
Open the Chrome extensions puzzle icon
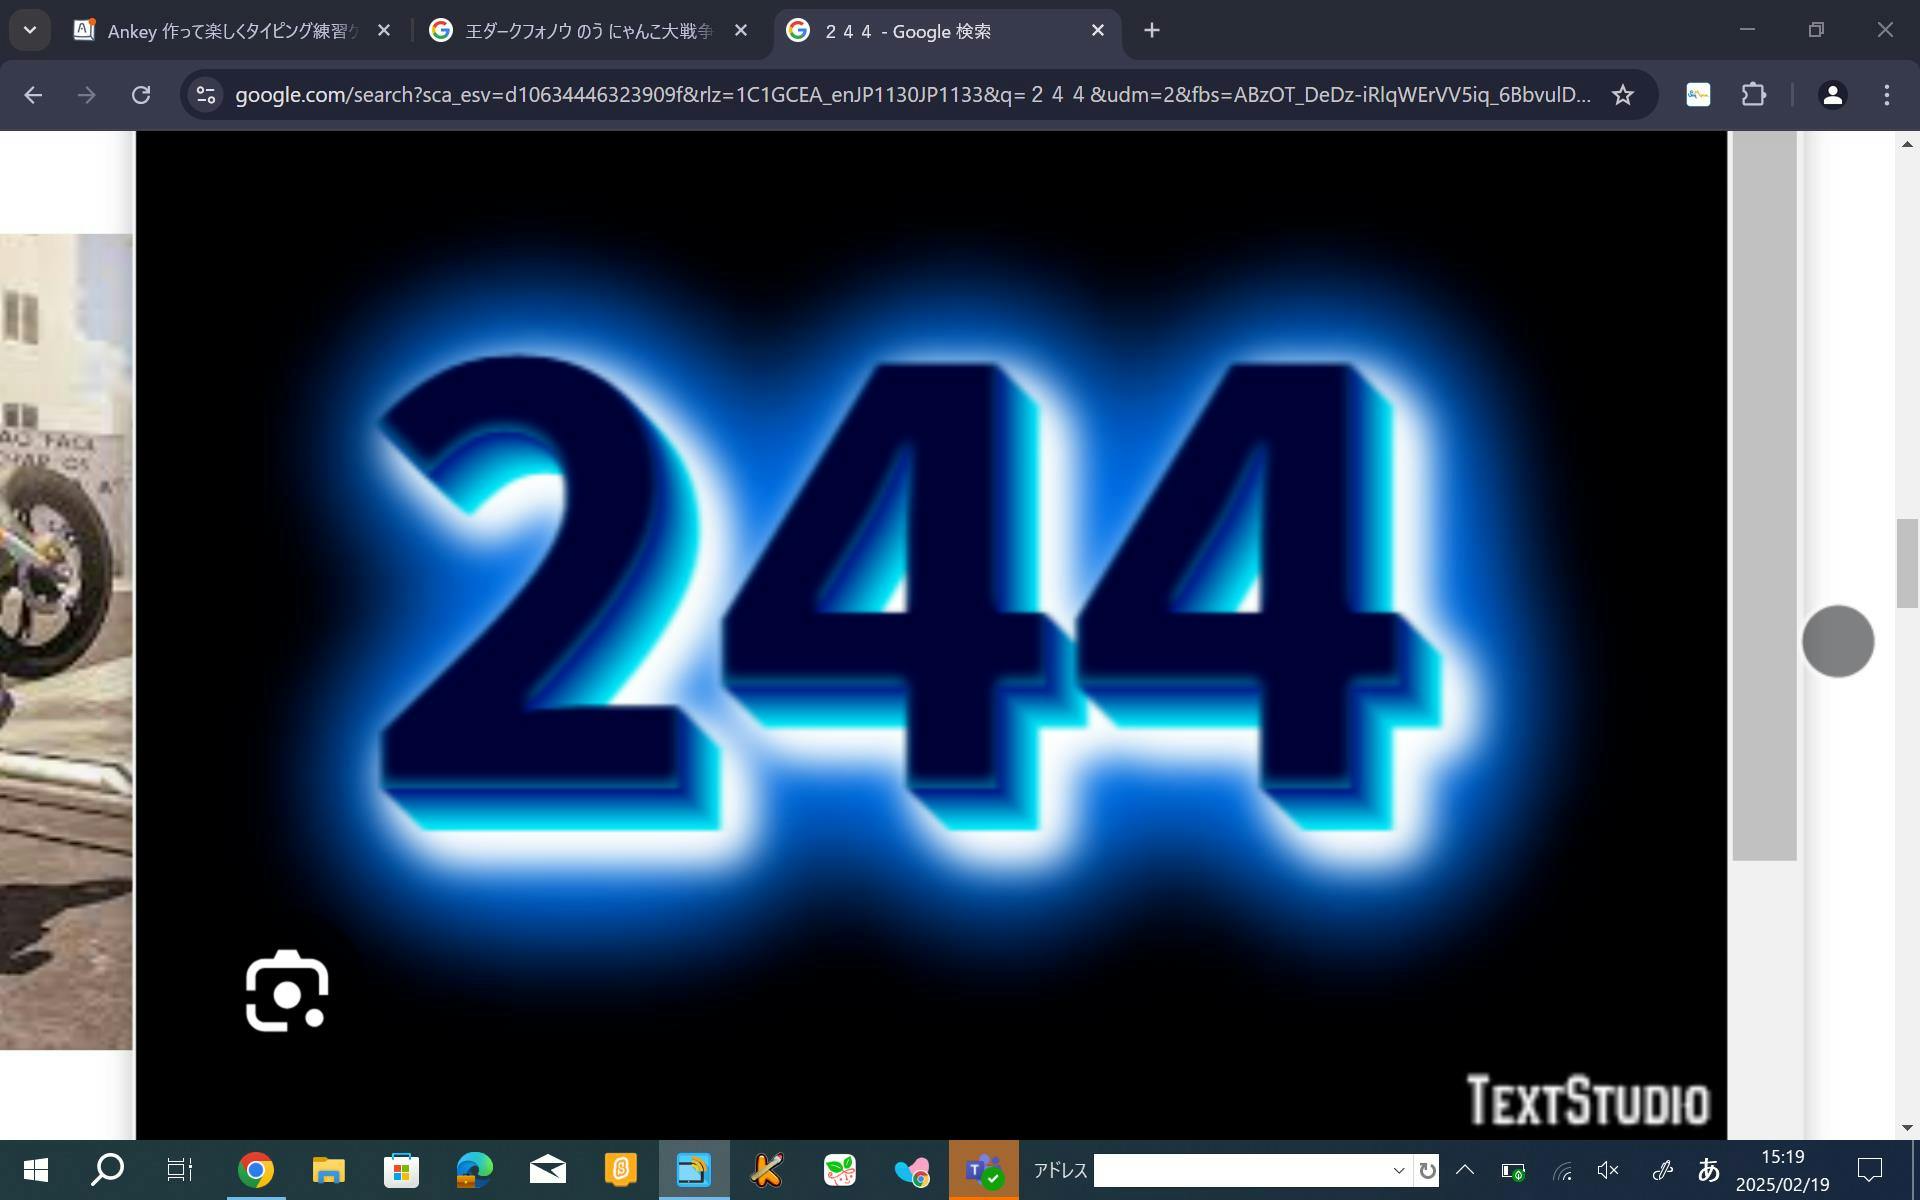click(1753, 95)
